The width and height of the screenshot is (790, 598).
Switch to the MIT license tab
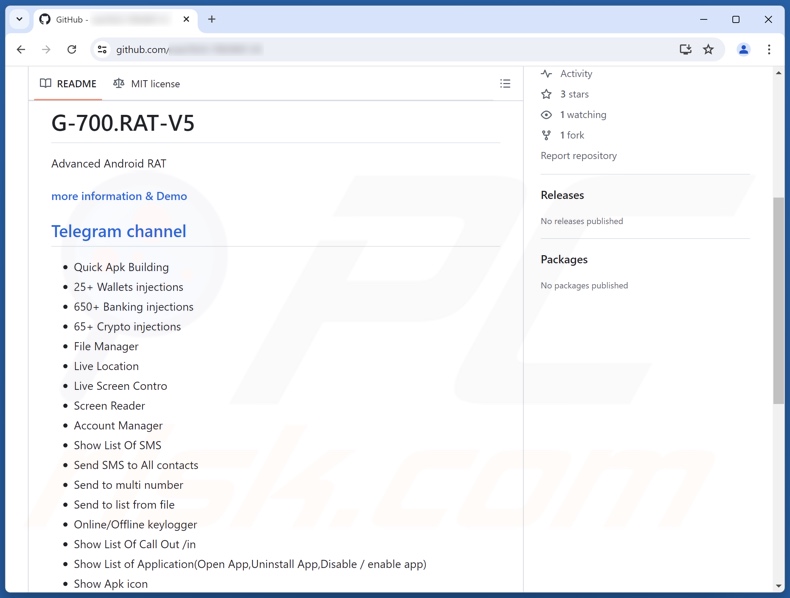[147, 84]
